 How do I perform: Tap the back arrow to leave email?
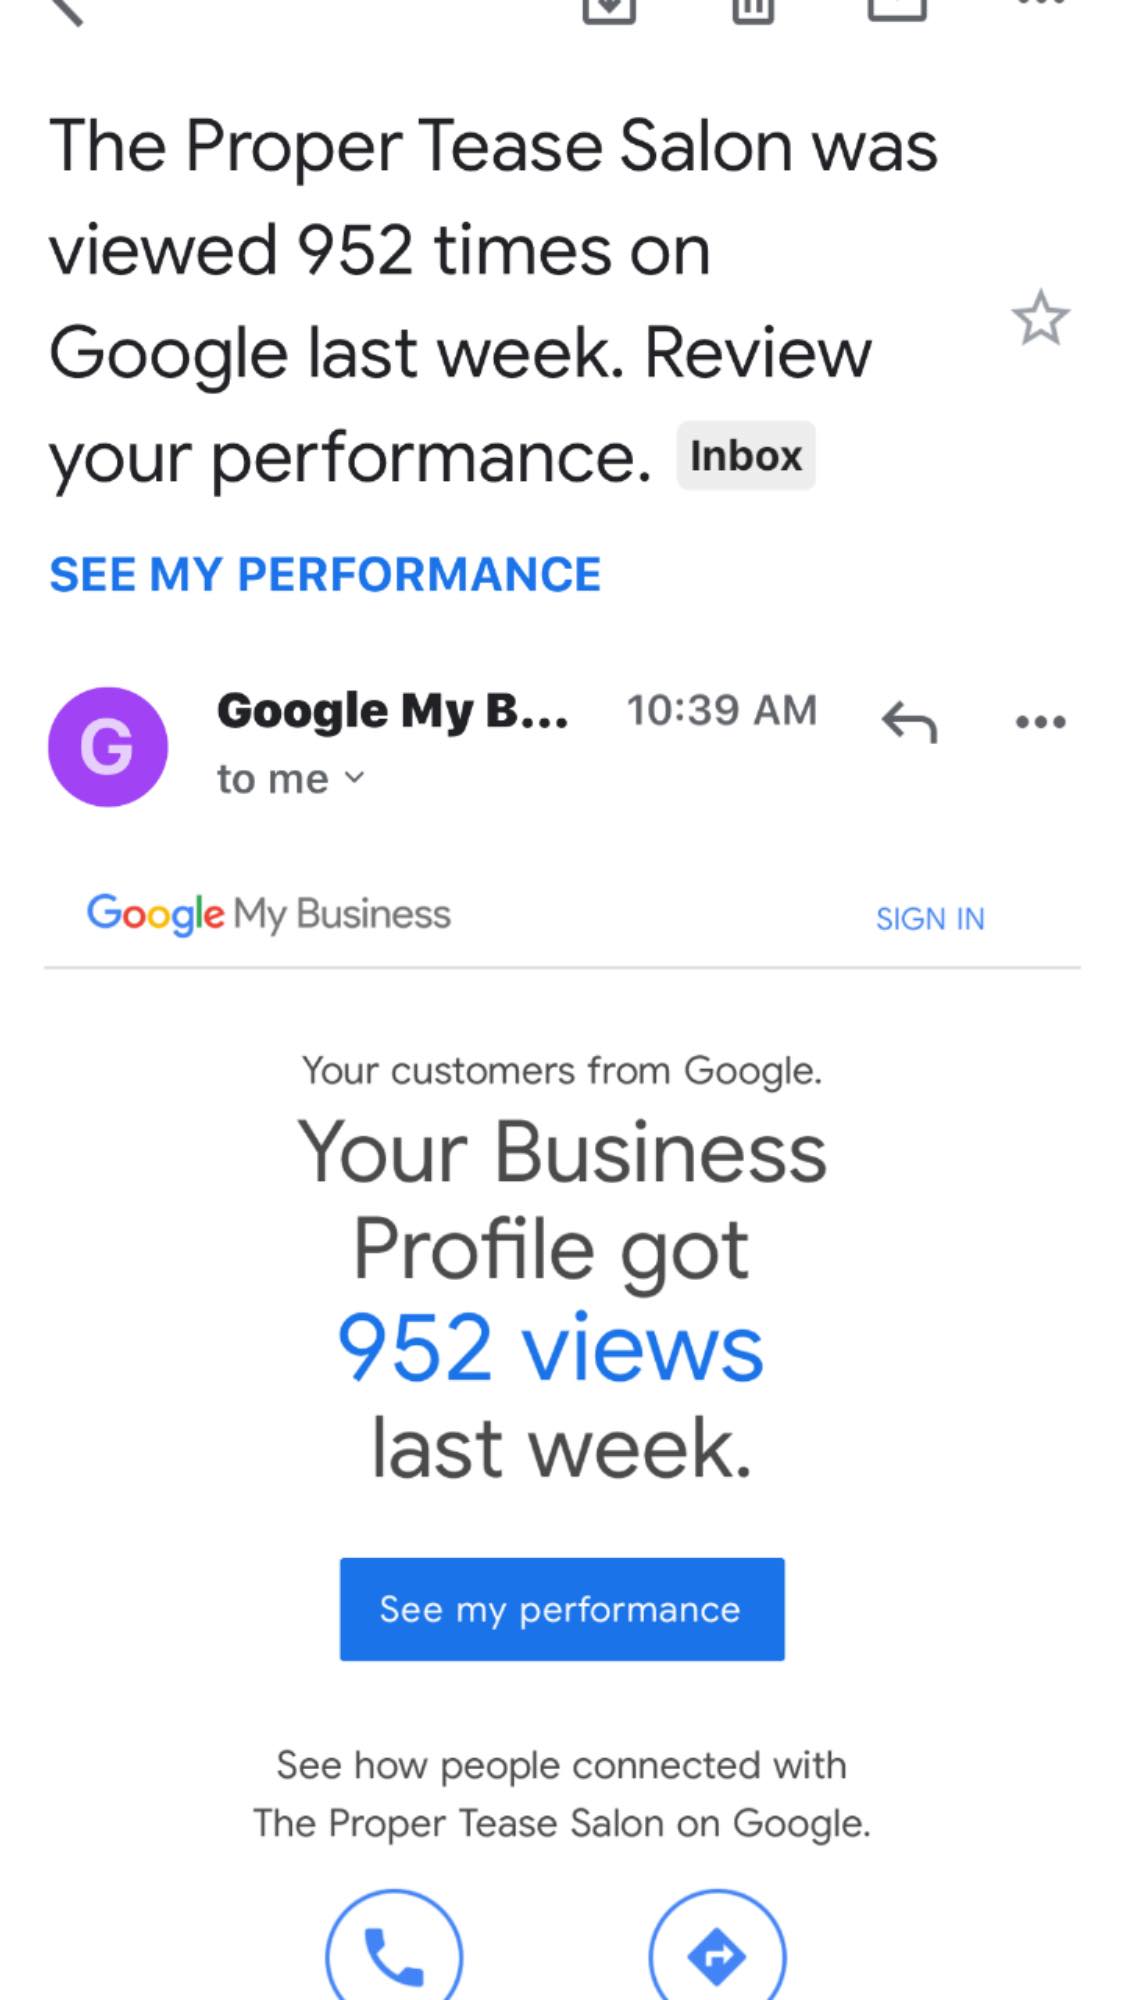(x=66, y=10)
